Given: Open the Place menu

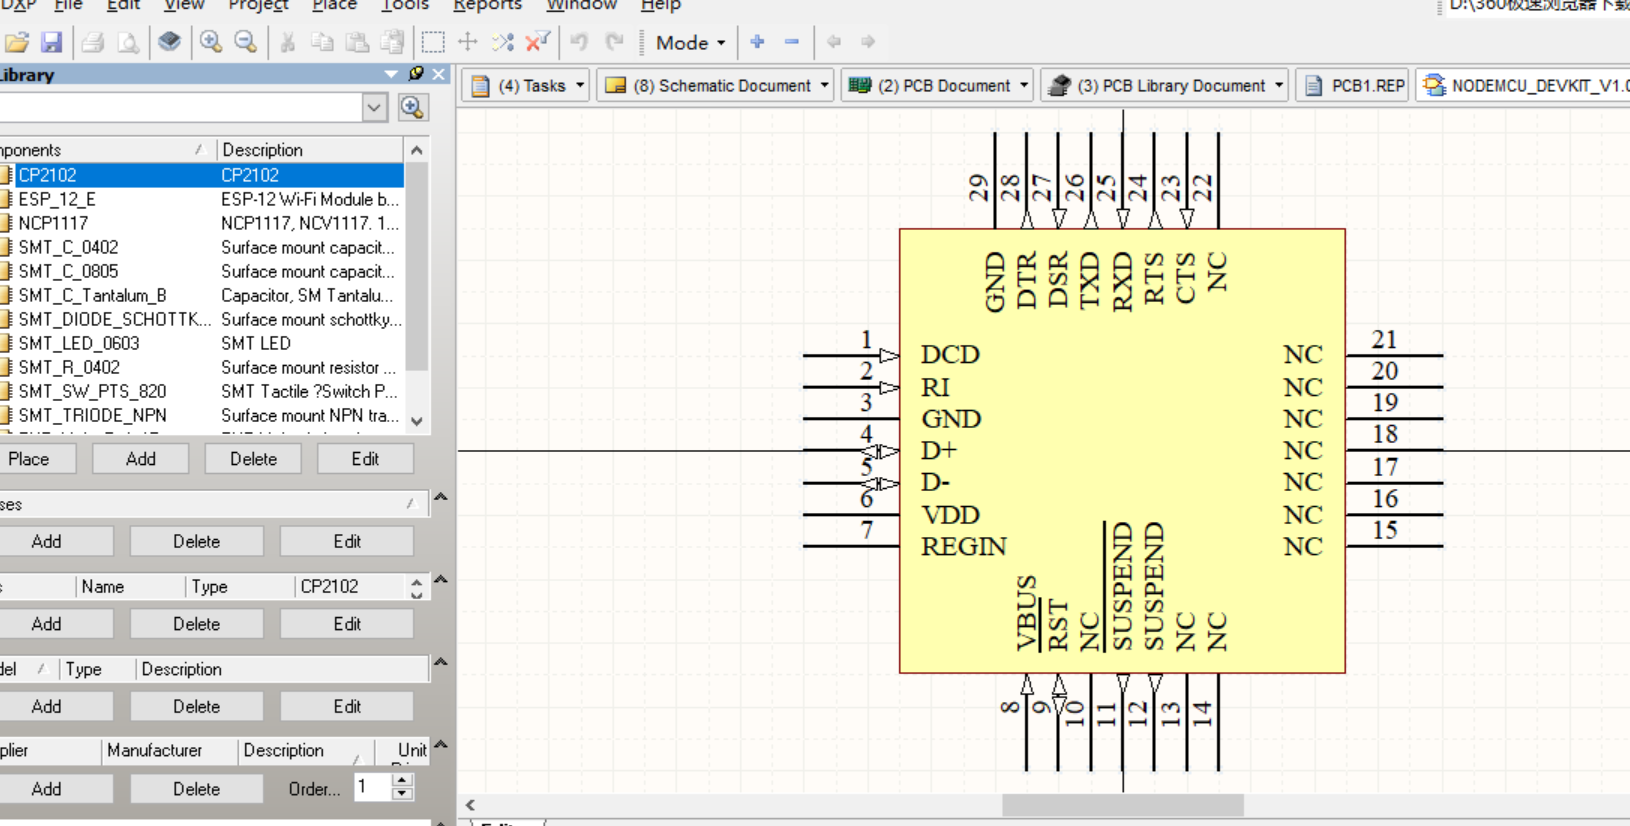Looking at the screenshot, I should tap(334, 5).
